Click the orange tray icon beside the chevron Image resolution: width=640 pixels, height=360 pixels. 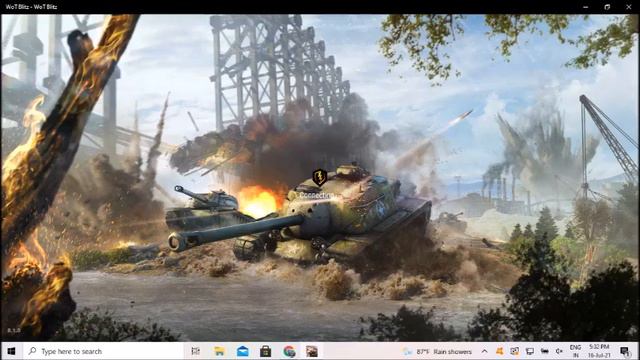point(499,351)
